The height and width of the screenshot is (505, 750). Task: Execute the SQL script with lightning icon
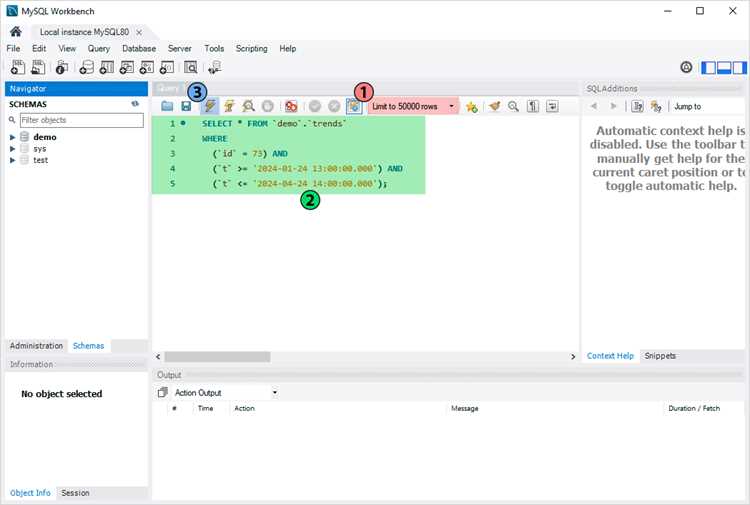coord(210,106)
